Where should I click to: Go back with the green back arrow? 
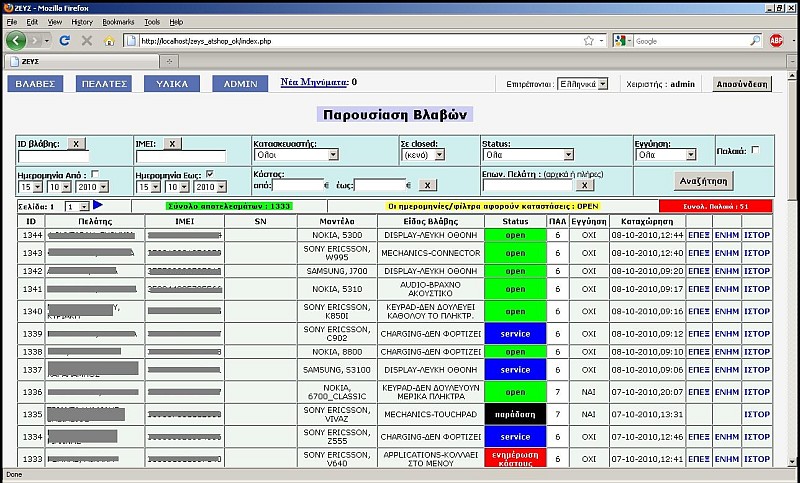[16, 41]
